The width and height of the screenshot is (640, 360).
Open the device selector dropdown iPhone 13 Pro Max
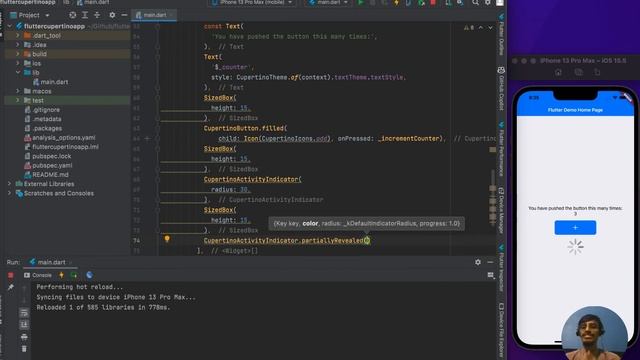pyautogui.click(x=252, y=2)
